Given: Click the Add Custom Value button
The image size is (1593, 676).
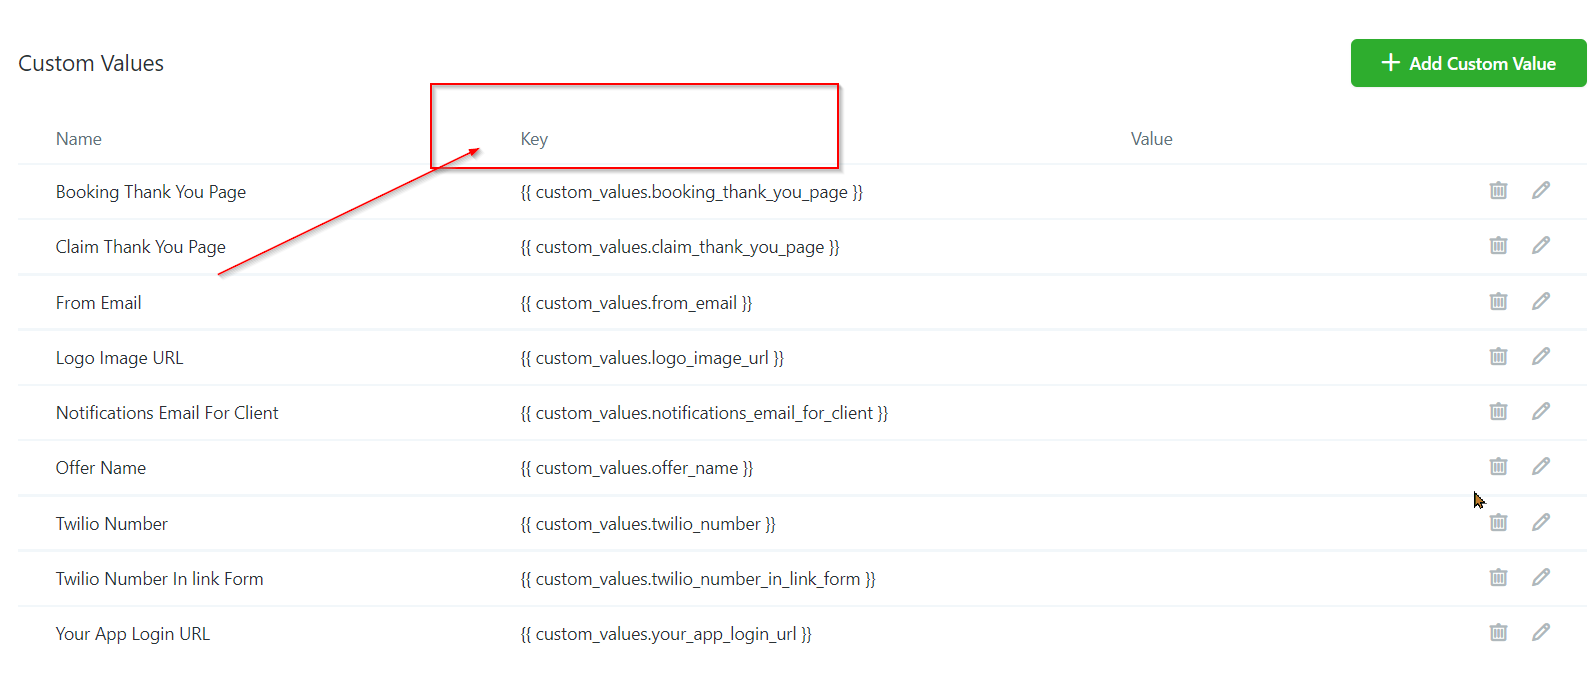Looking at the screenshot, I should click(x=1467, y=63).
